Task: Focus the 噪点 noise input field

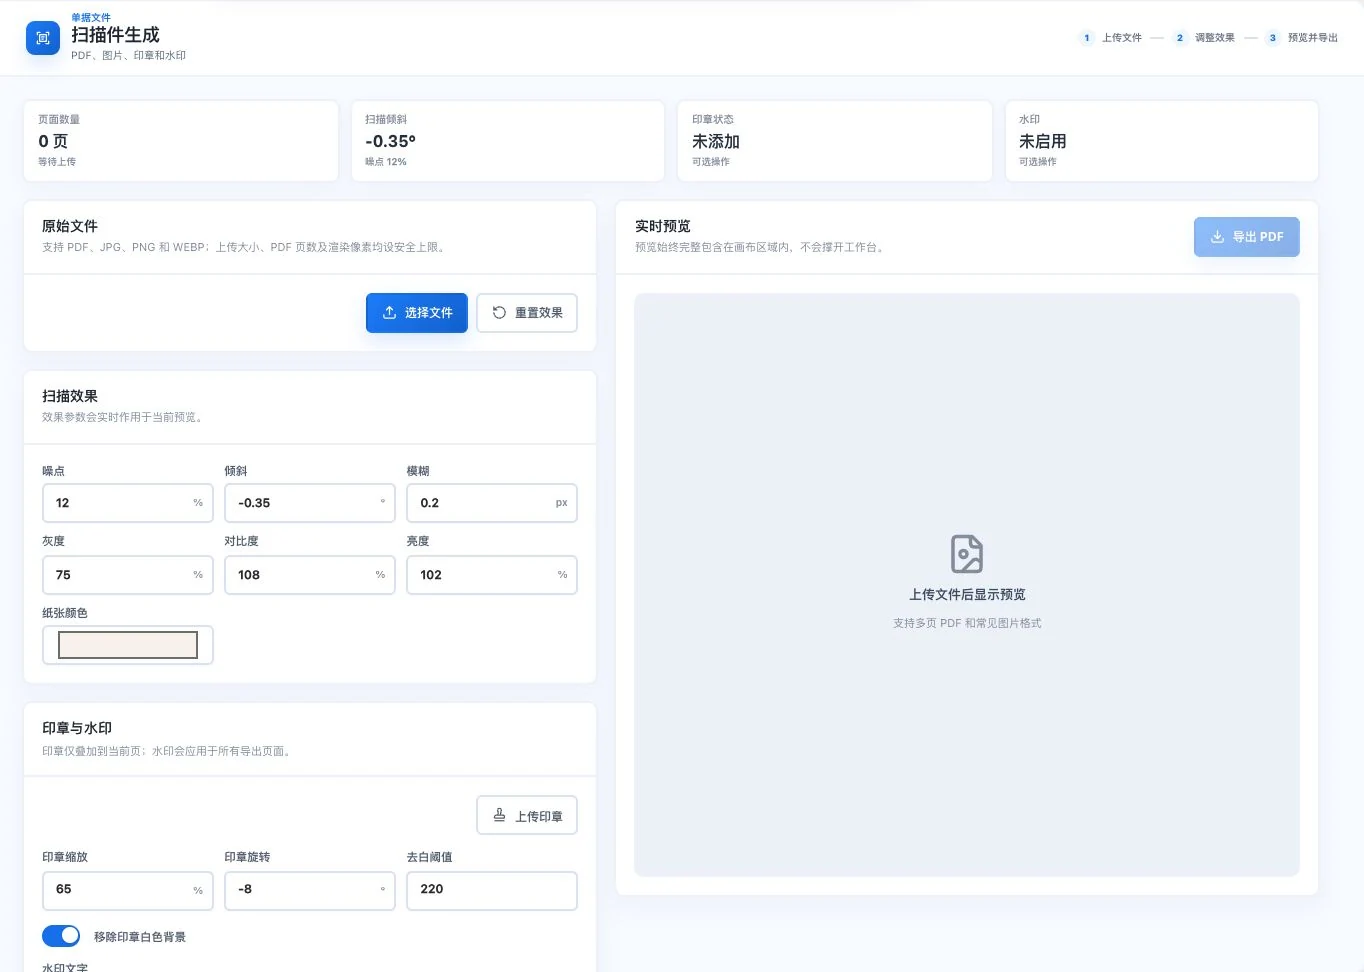Action: pyautogui.click(x=128, y=503)
